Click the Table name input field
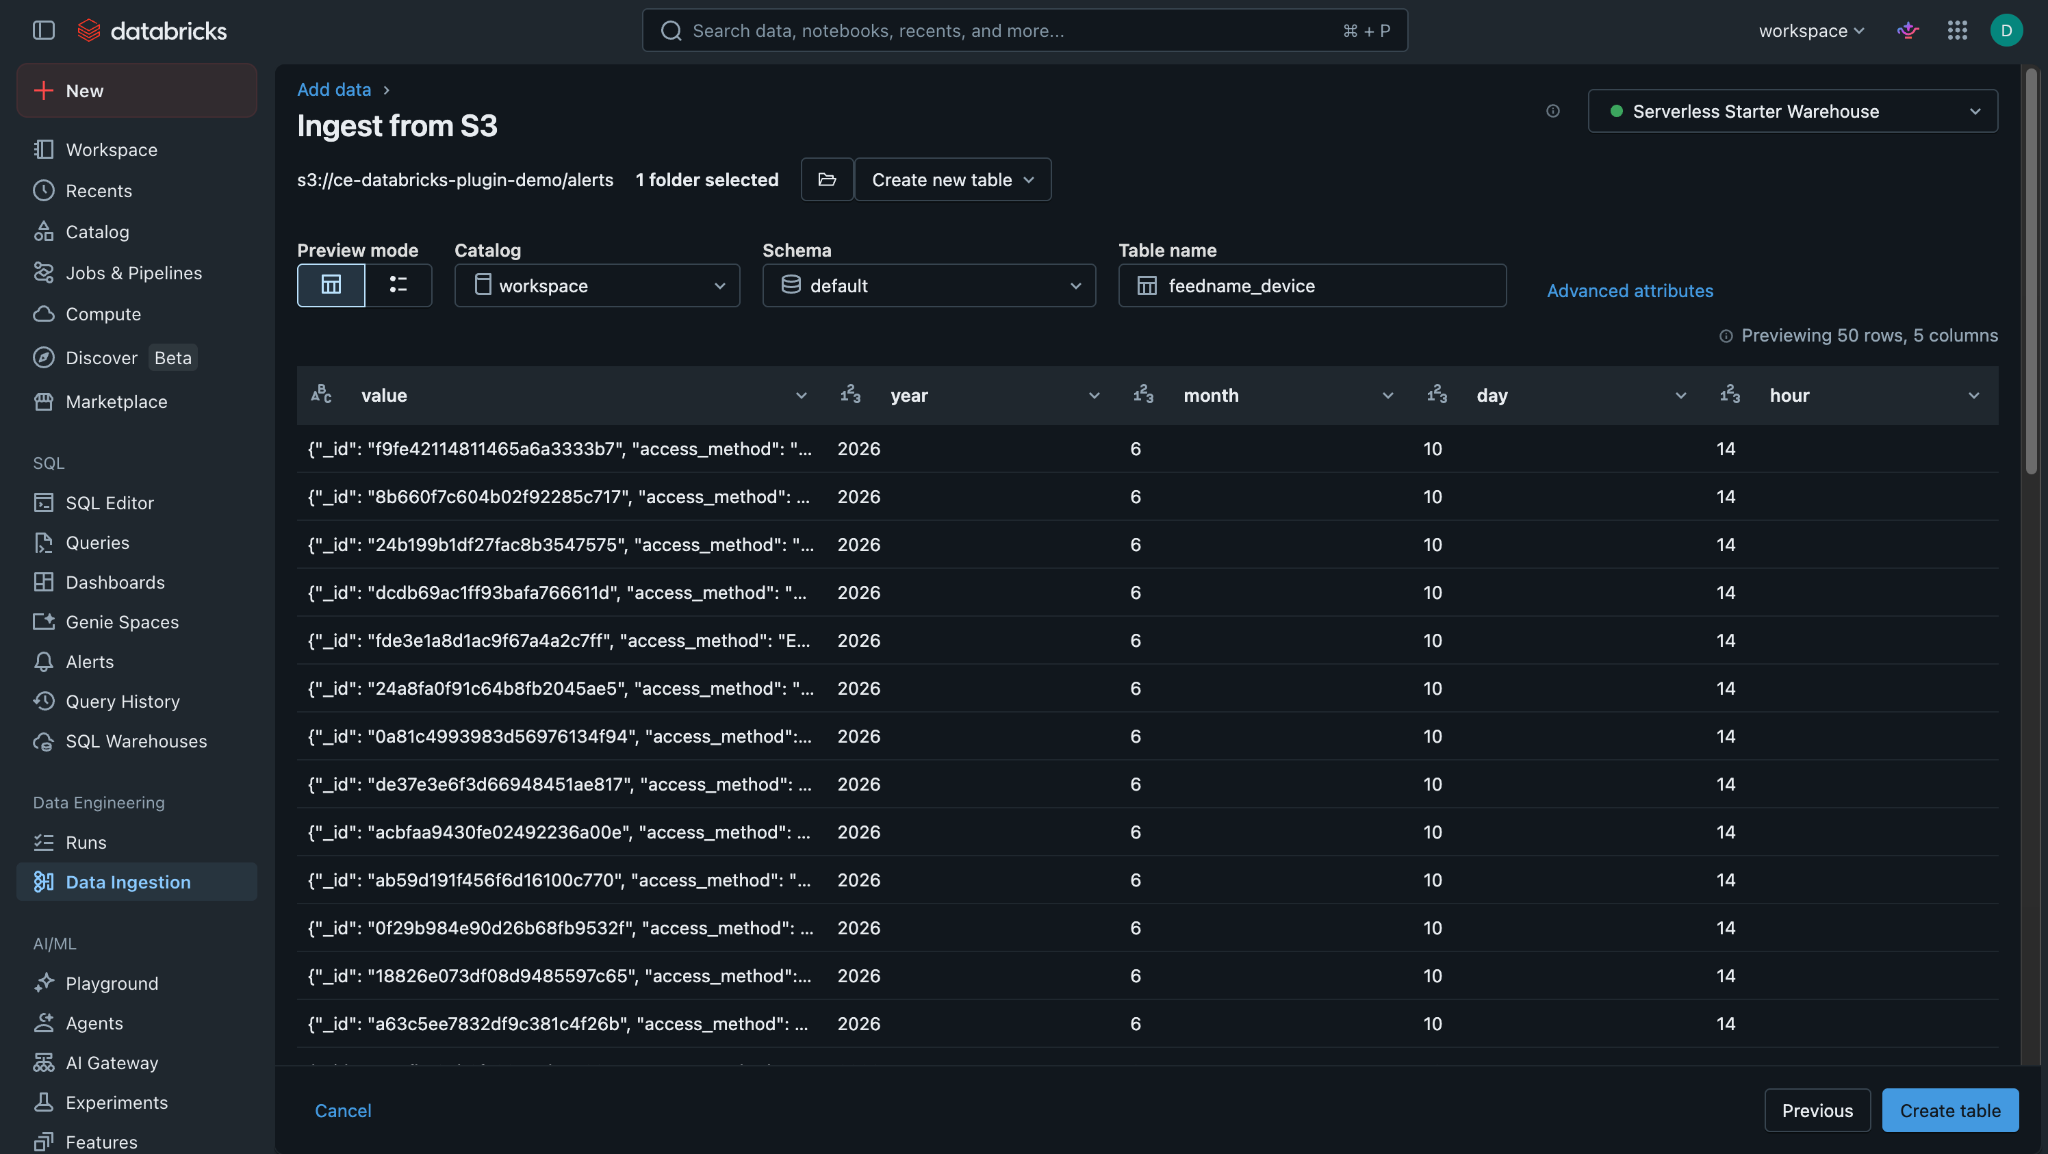This screenshot has width=2048, height=1154. [1312, 285]
